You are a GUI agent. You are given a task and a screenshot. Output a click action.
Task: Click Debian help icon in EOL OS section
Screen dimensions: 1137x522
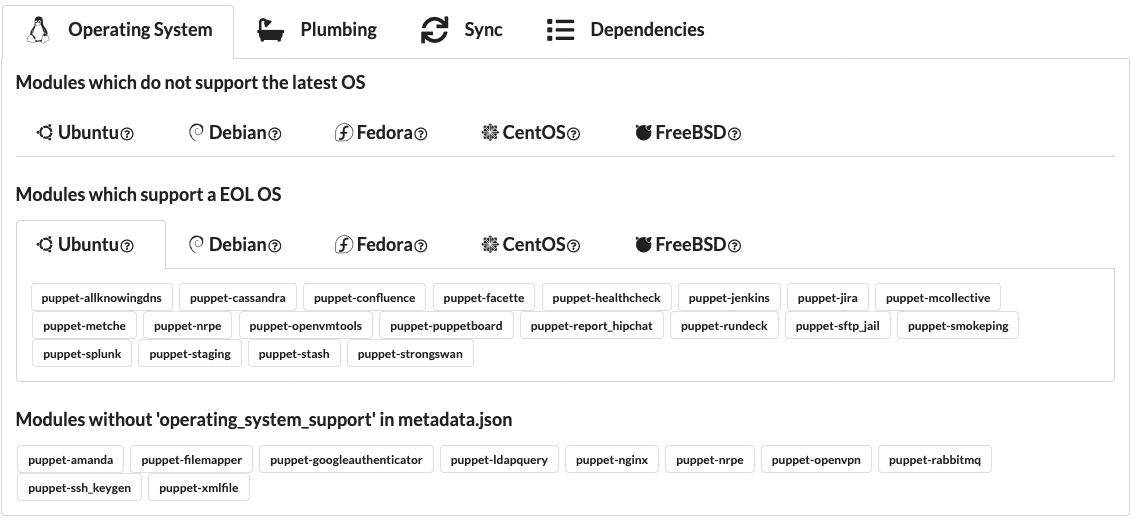point(275,246)
